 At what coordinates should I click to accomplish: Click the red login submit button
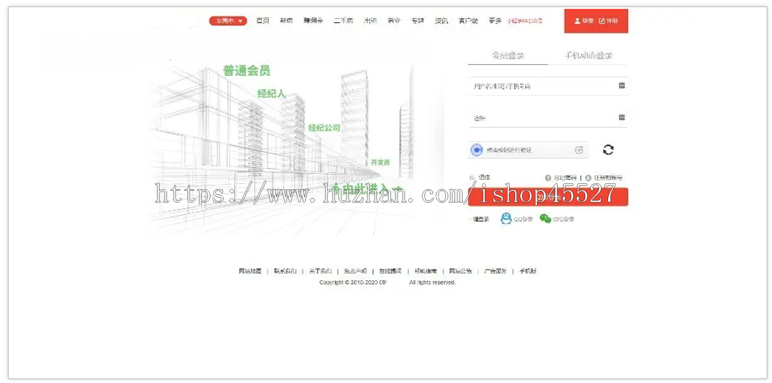(548, 197)
